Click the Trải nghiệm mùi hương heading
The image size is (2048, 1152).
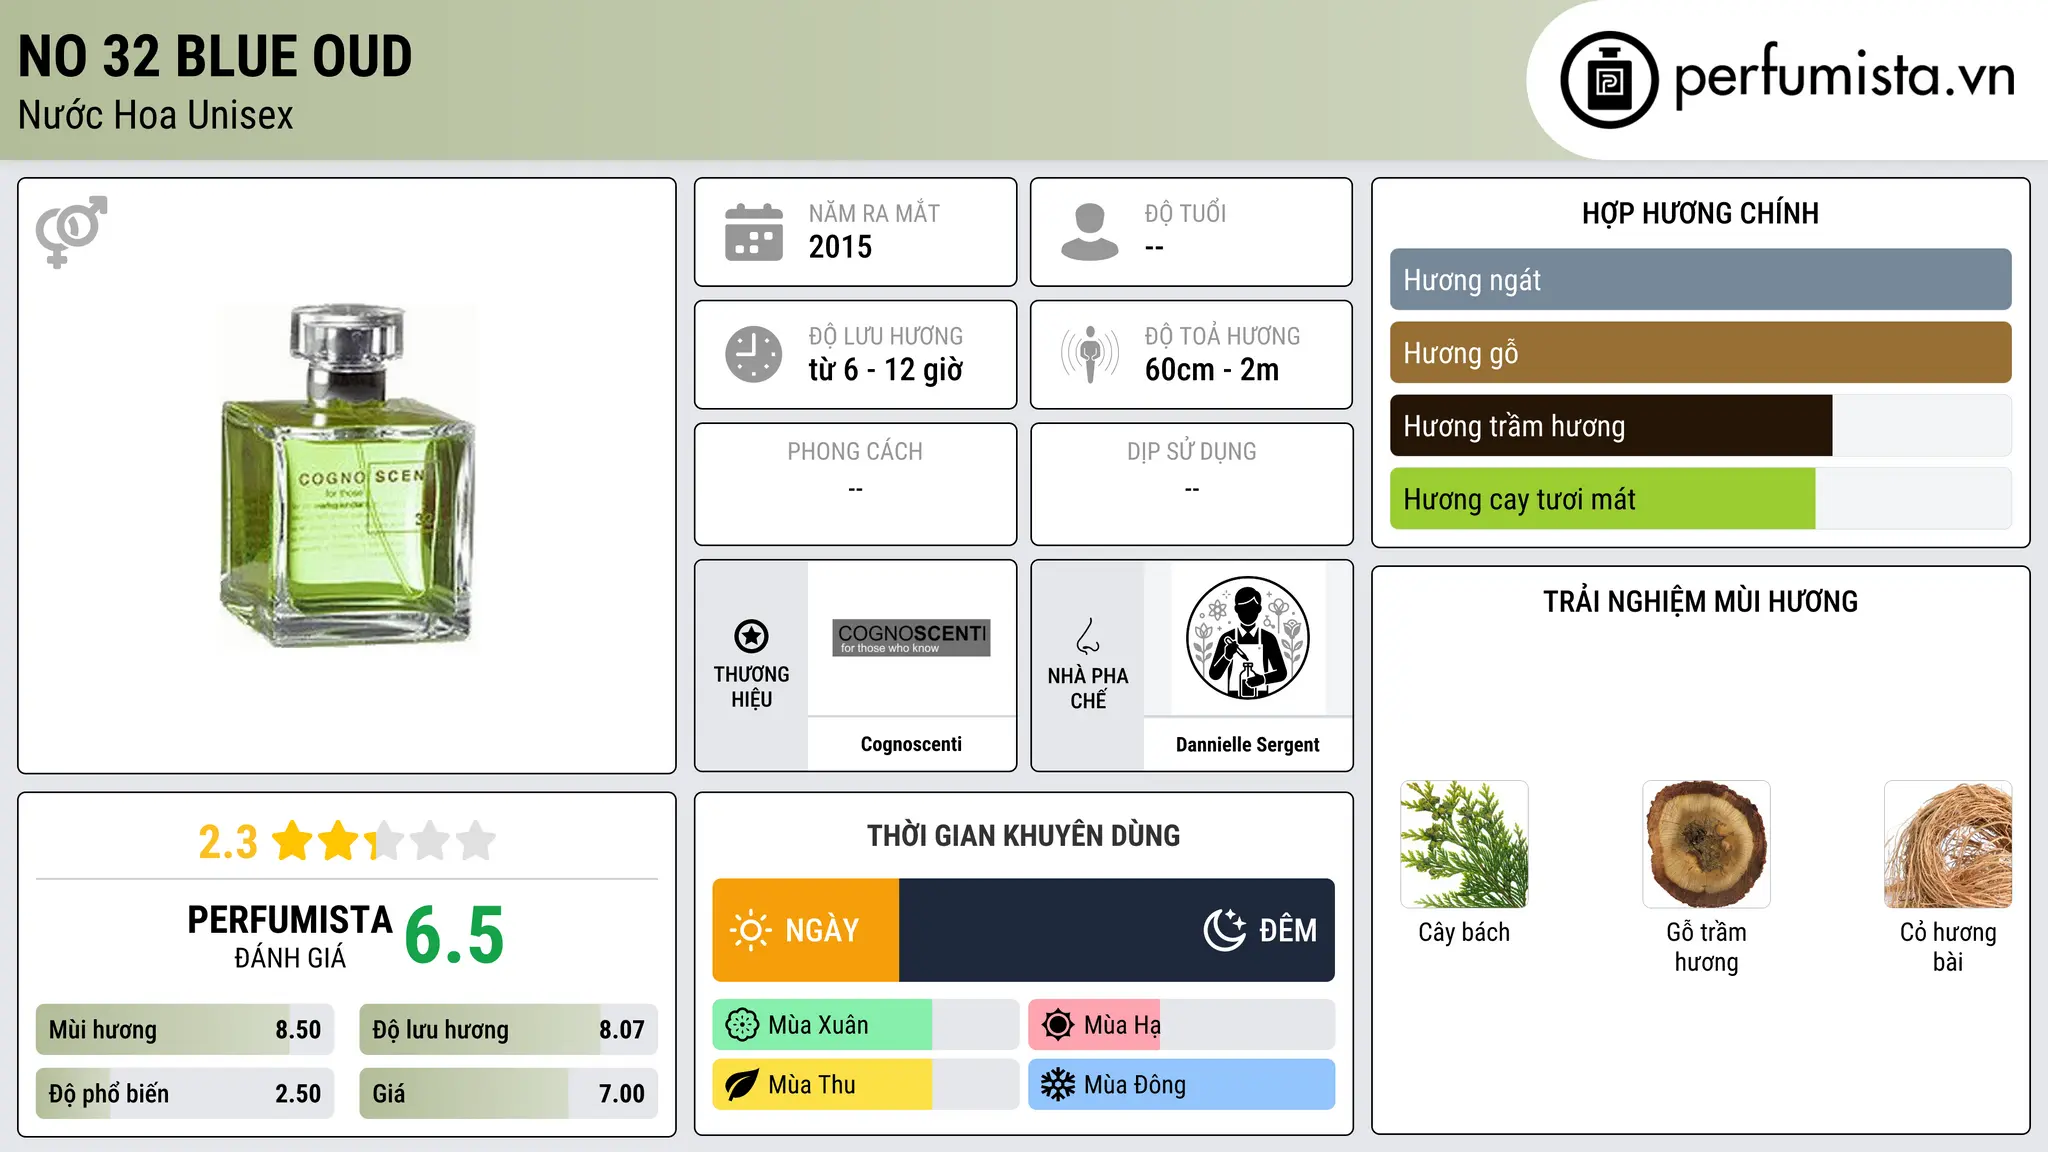pyautogui.click(x=1700, y=601)
